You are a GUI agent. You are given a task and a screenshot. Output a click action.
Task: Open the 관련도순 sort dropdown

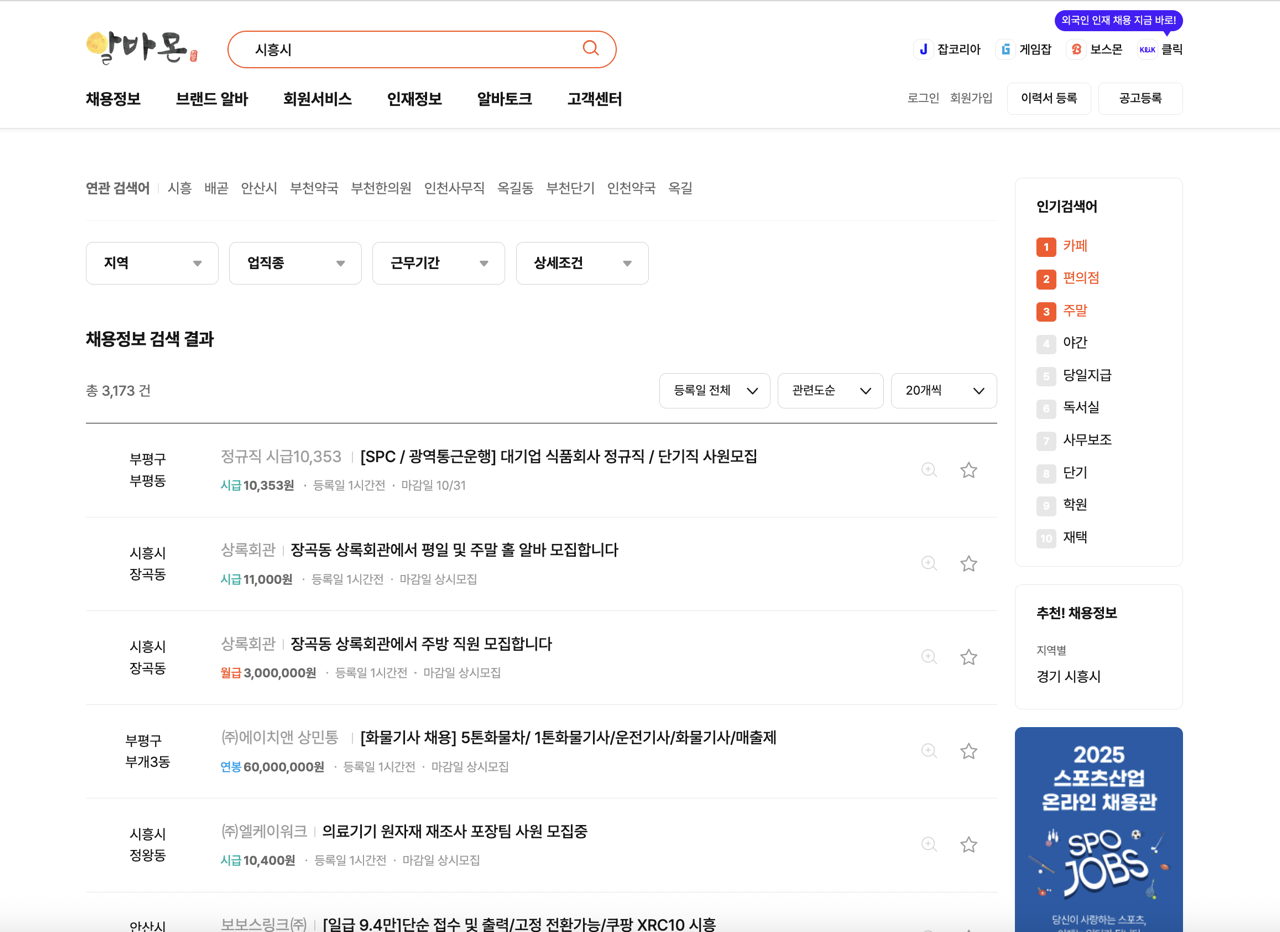(x=830, y=391)
